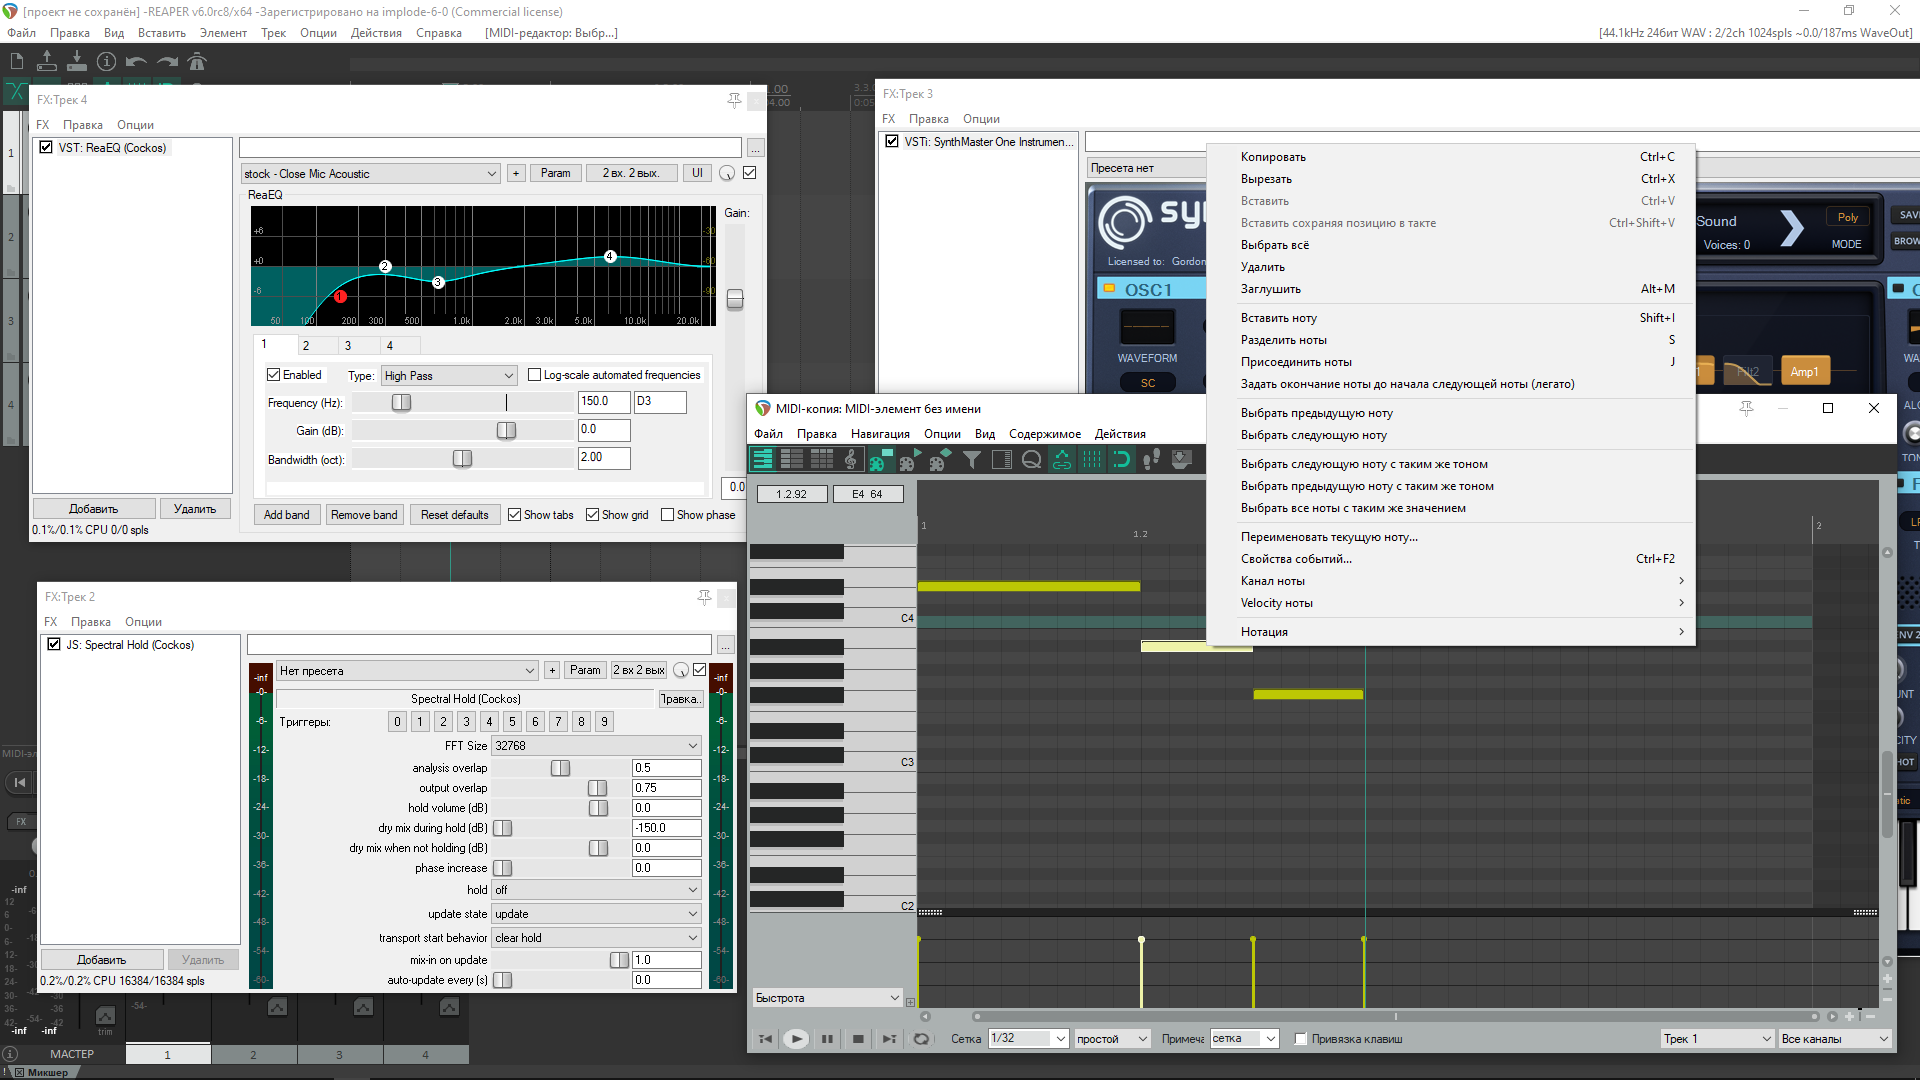Toggle Log-scale automated frequencies checkbox

click(534, 375)
